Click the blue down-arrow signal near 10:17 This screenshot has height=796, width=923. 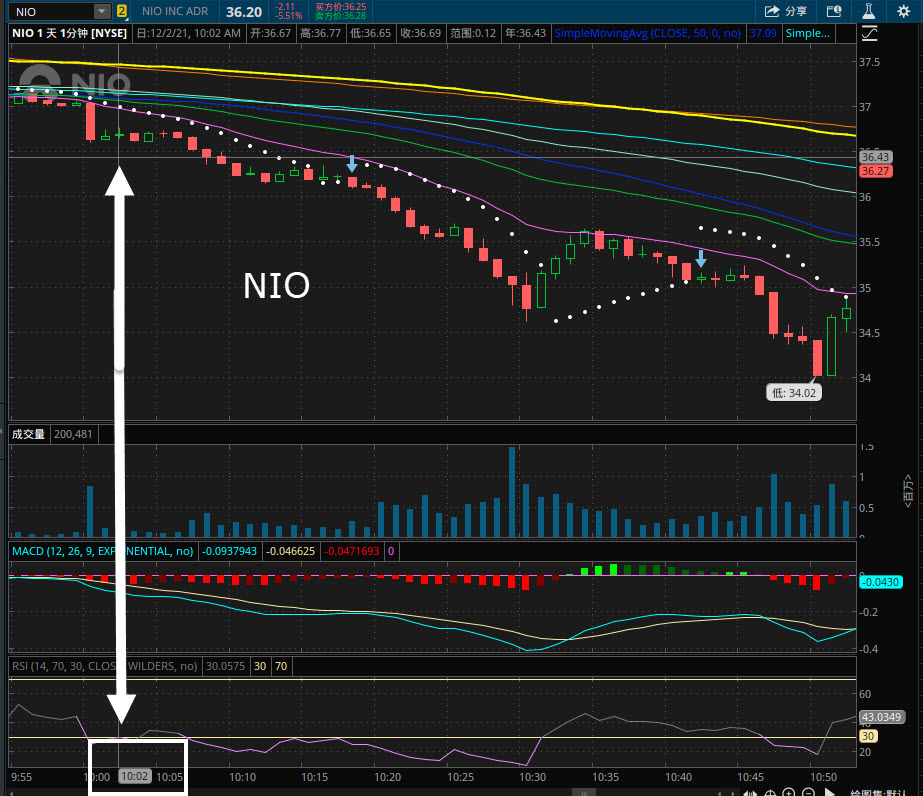tap(351, 163)
